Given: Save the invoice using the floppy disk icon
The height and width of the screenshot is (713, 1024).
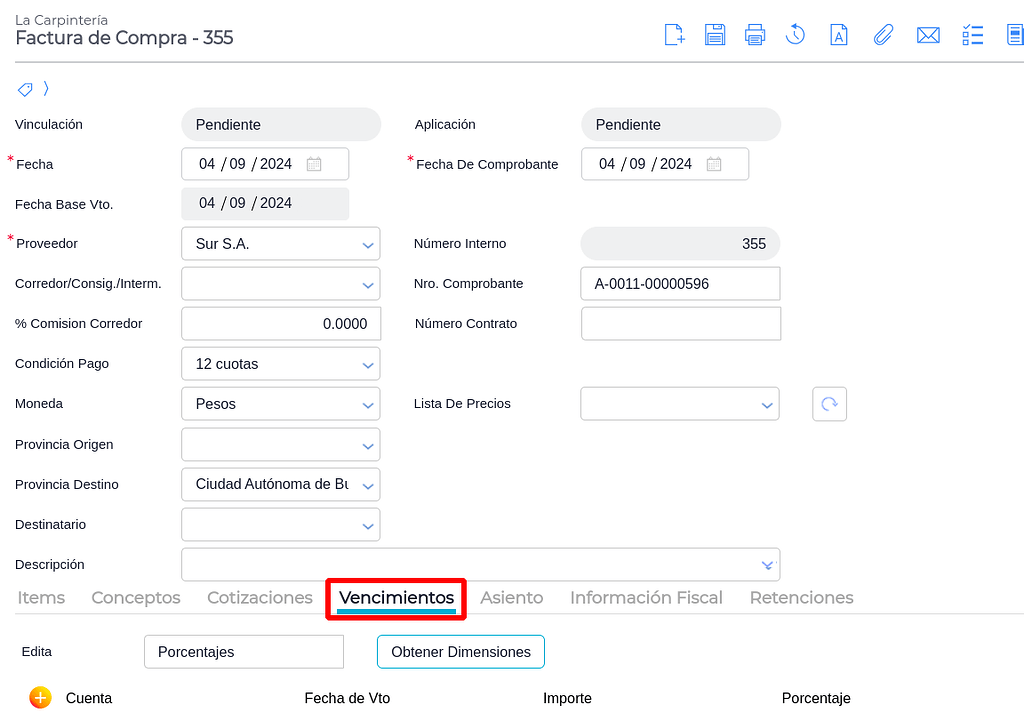Looking at the screenshot, I should point(714,34).
